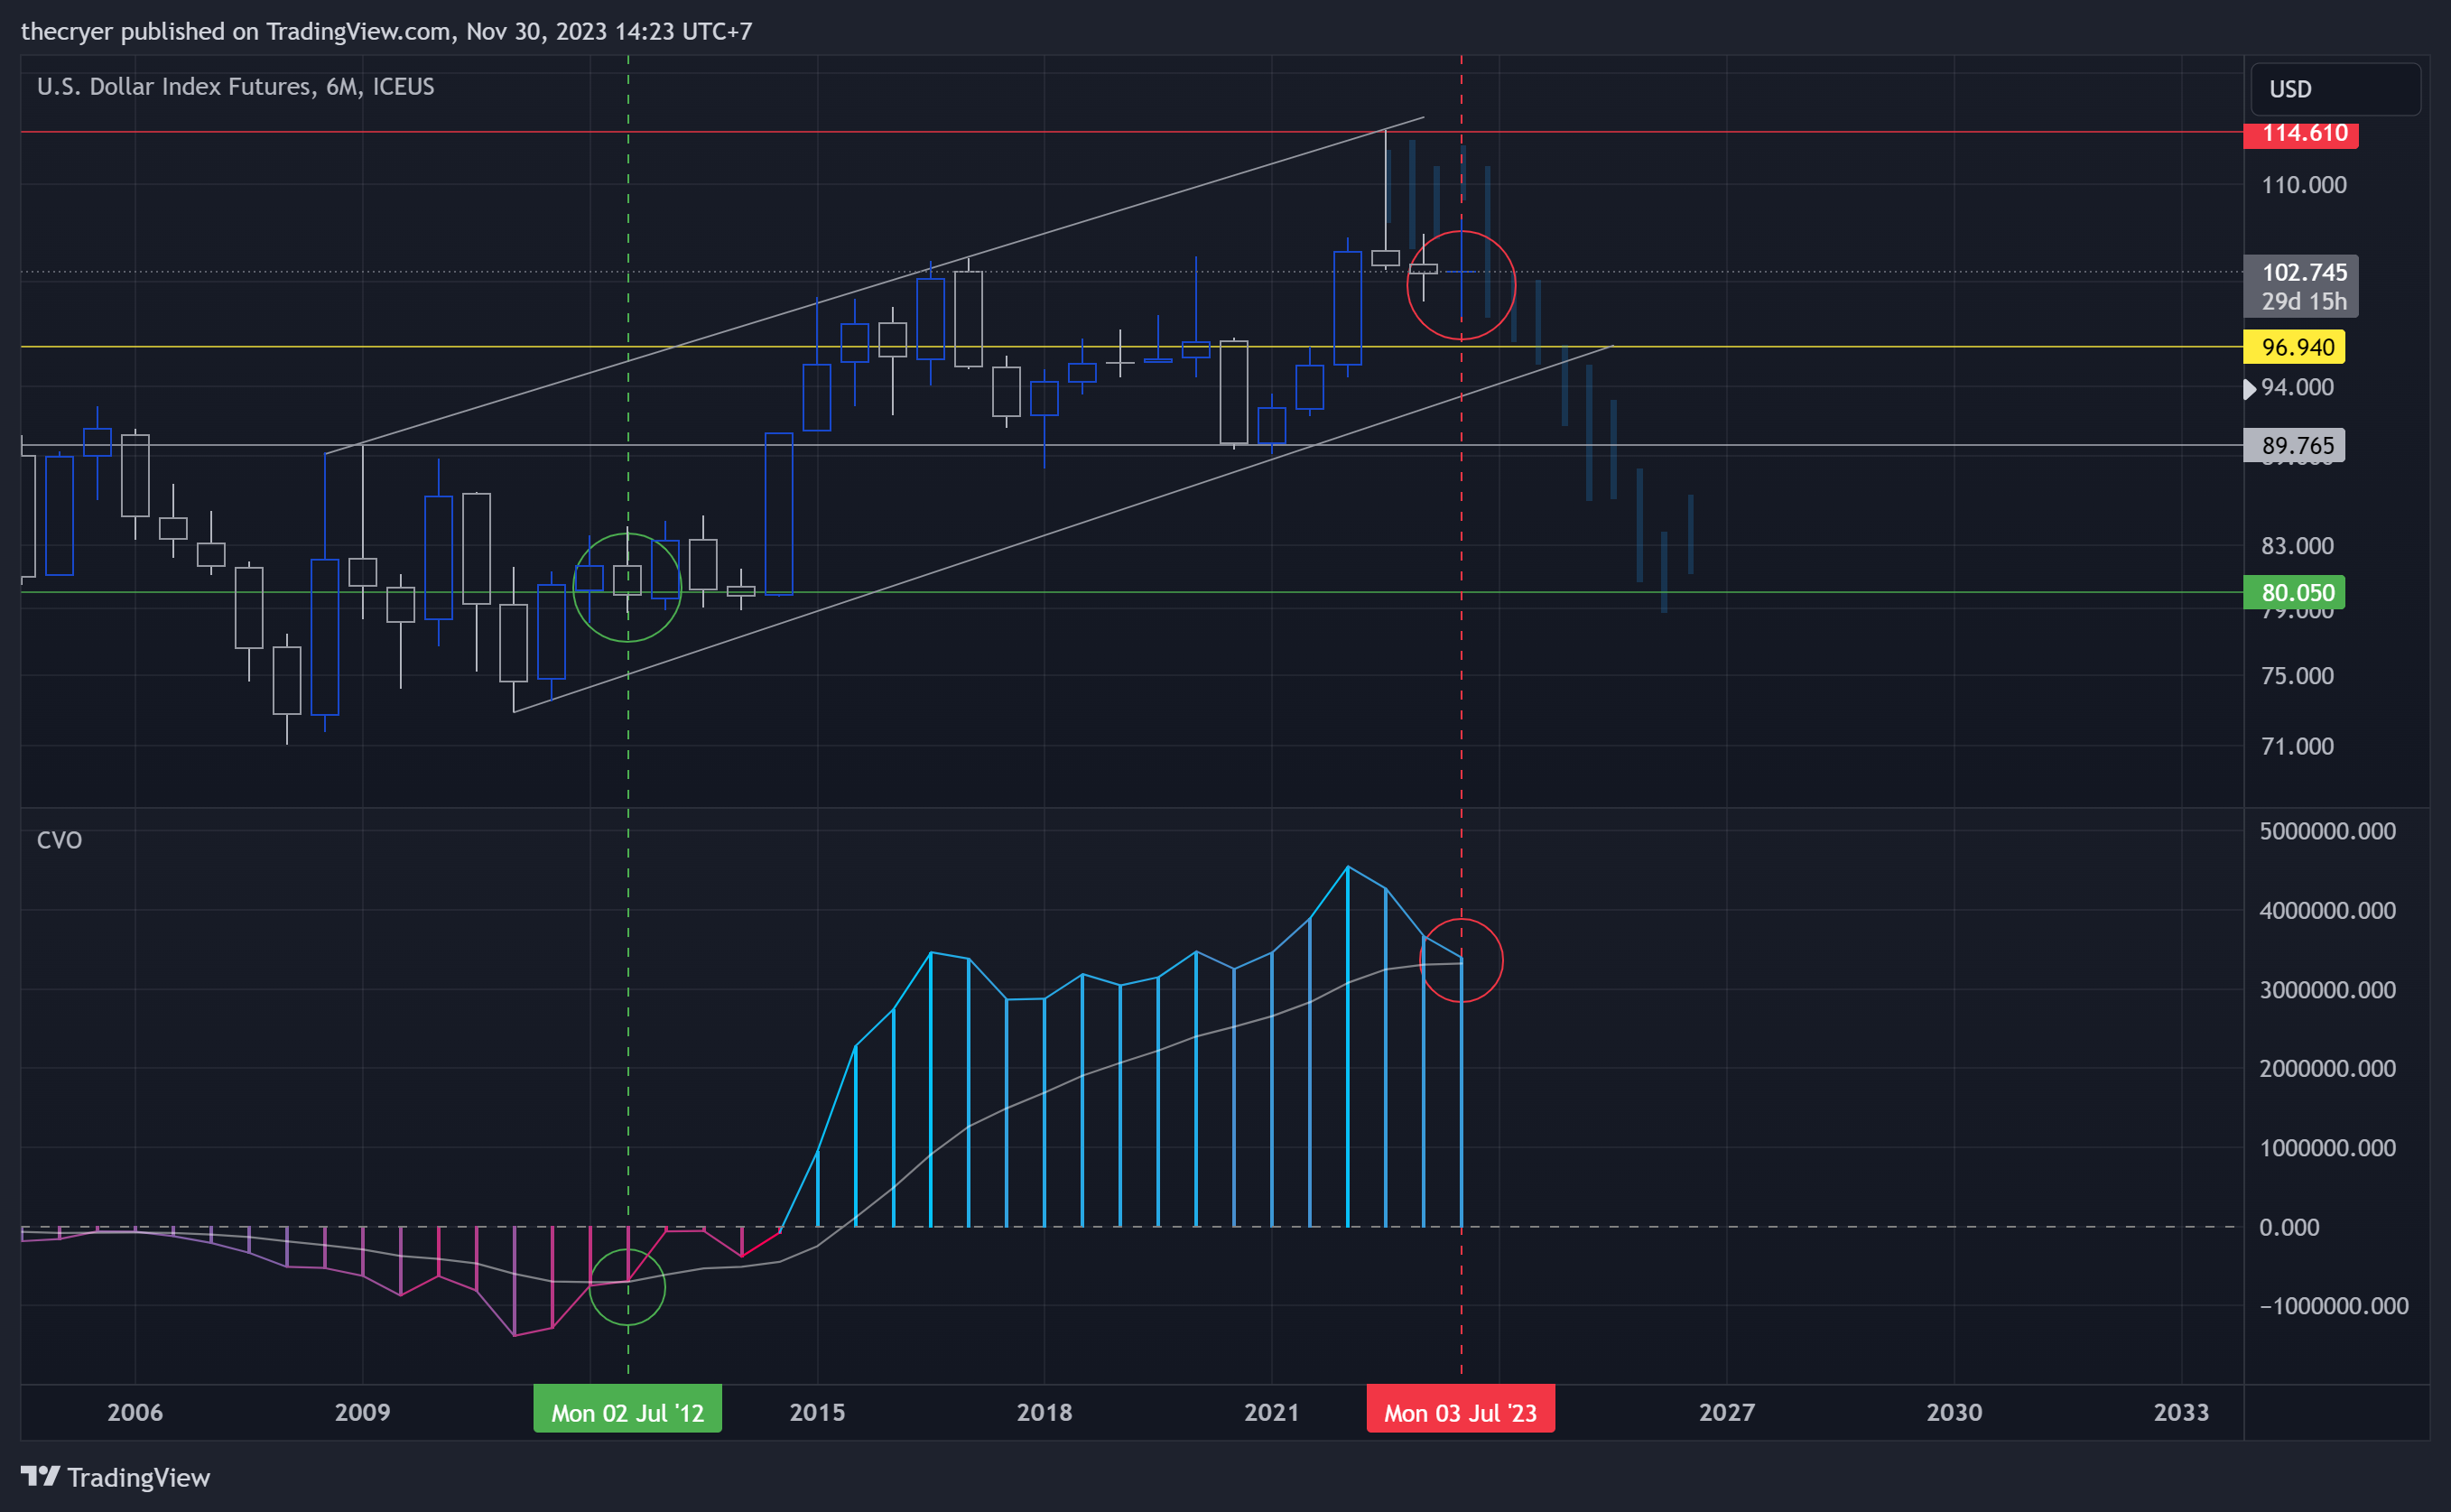Click the 3000000.000 CVO axis value
The width and height of the screenshot is (2451, 1512).
pyautogui.click(x=2327, y=990)
